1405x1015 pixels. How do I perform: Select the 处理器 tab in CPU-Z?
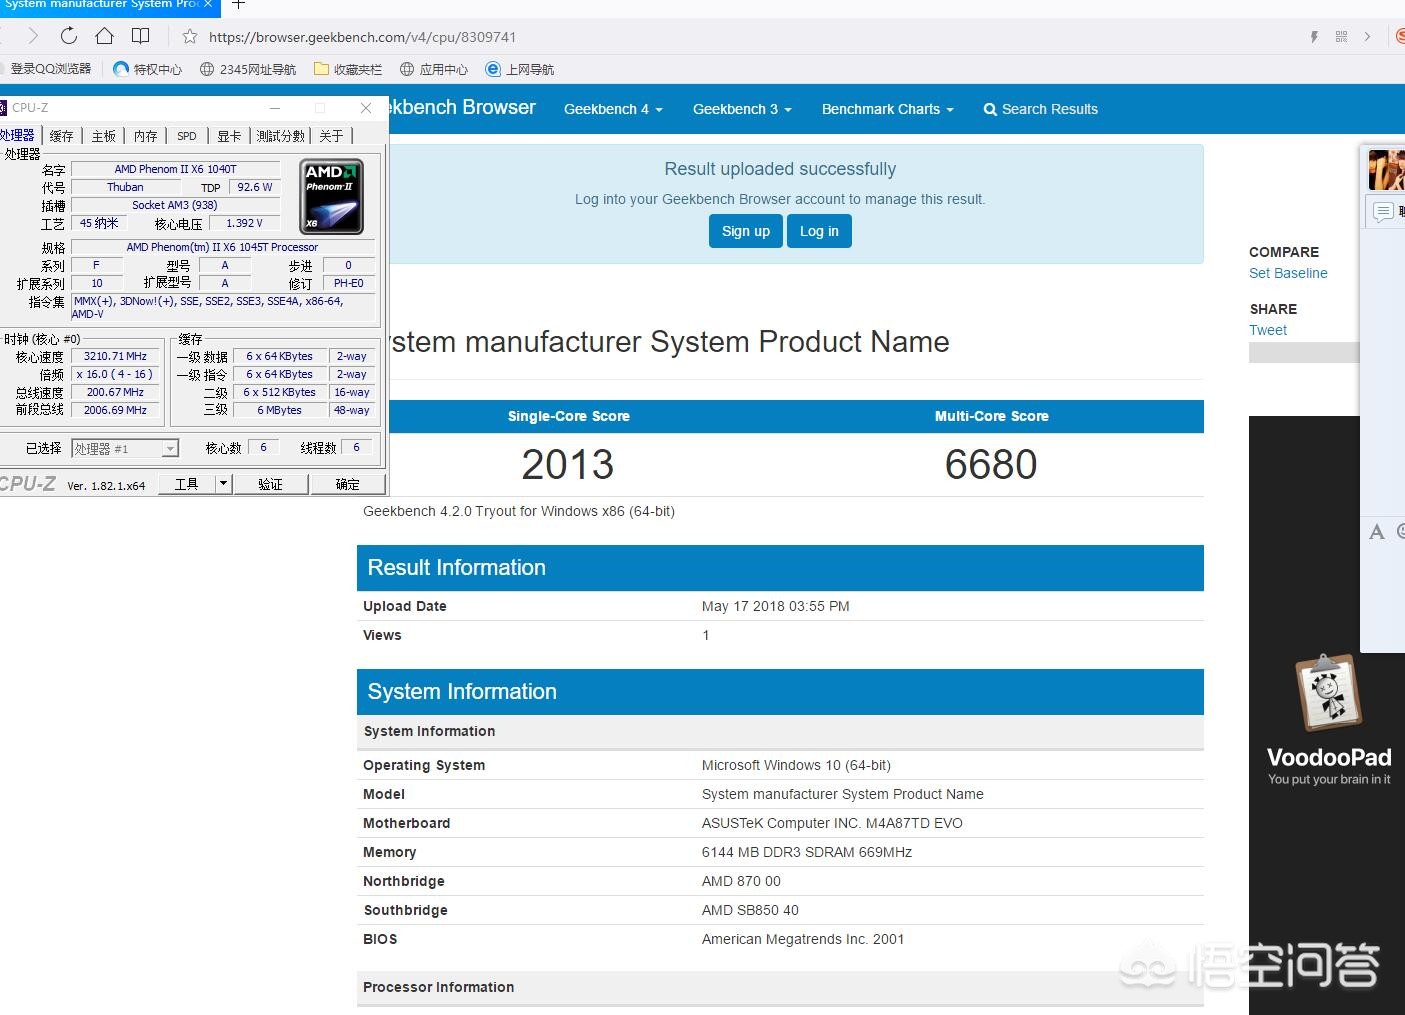18,135
